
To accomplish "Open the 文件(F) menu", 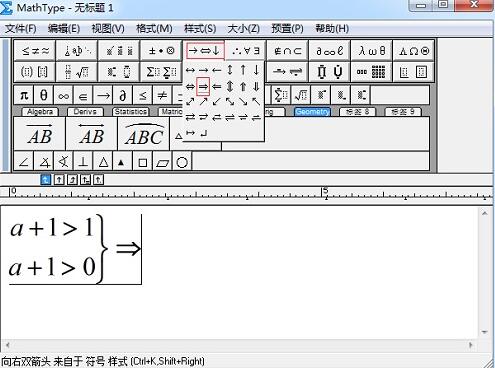I will click(20, 29).
